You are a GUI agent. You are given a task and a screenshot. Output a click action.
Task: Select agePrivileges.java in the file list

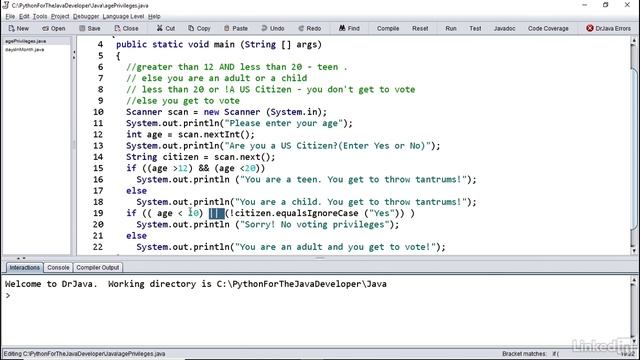click(25, 41)
